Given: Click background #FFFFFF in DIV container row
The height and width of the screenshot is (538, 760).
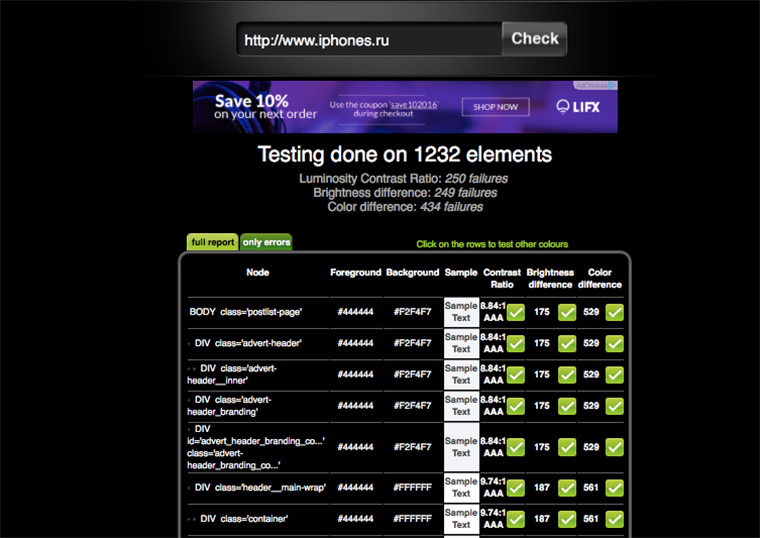Looking at the screenshot, I should [412, 519].
